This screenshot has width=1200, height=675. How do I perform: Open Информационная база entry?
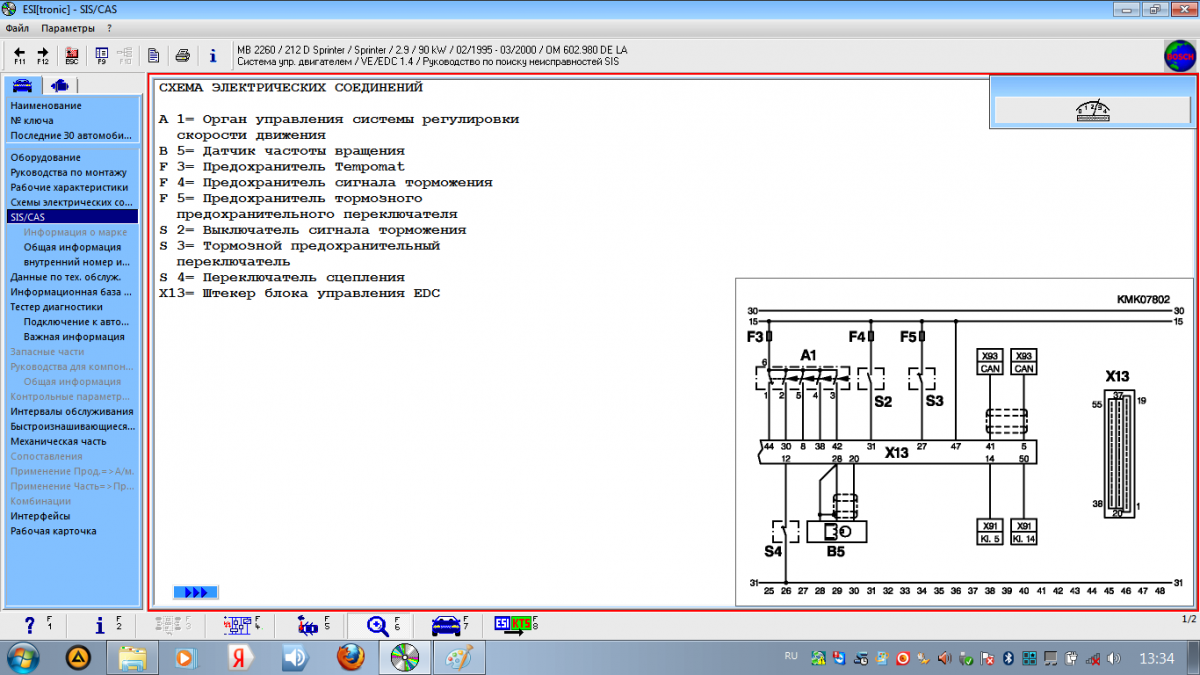click(x=70, y=292)
